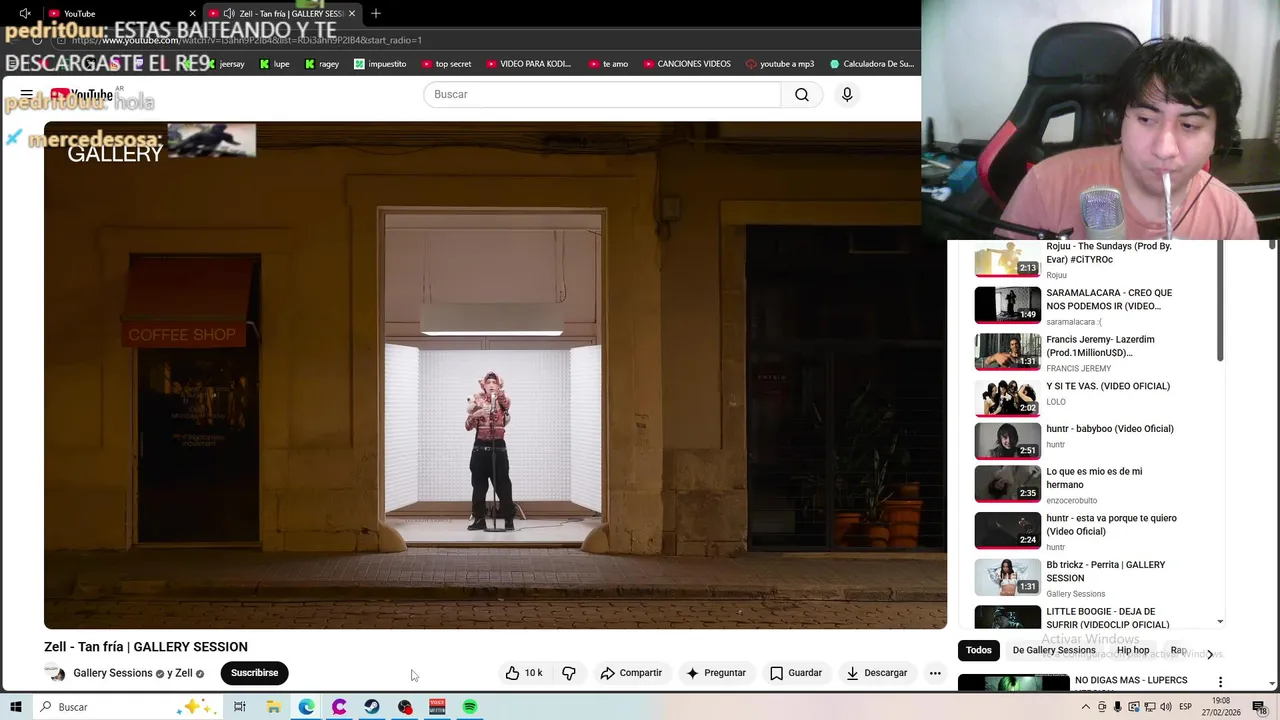Image resolution: width=1280 pixels, height=720 pixels.
Task: Open the 'CANCIONES VIDEOS' bookmark
Action: tap(686, 64)
